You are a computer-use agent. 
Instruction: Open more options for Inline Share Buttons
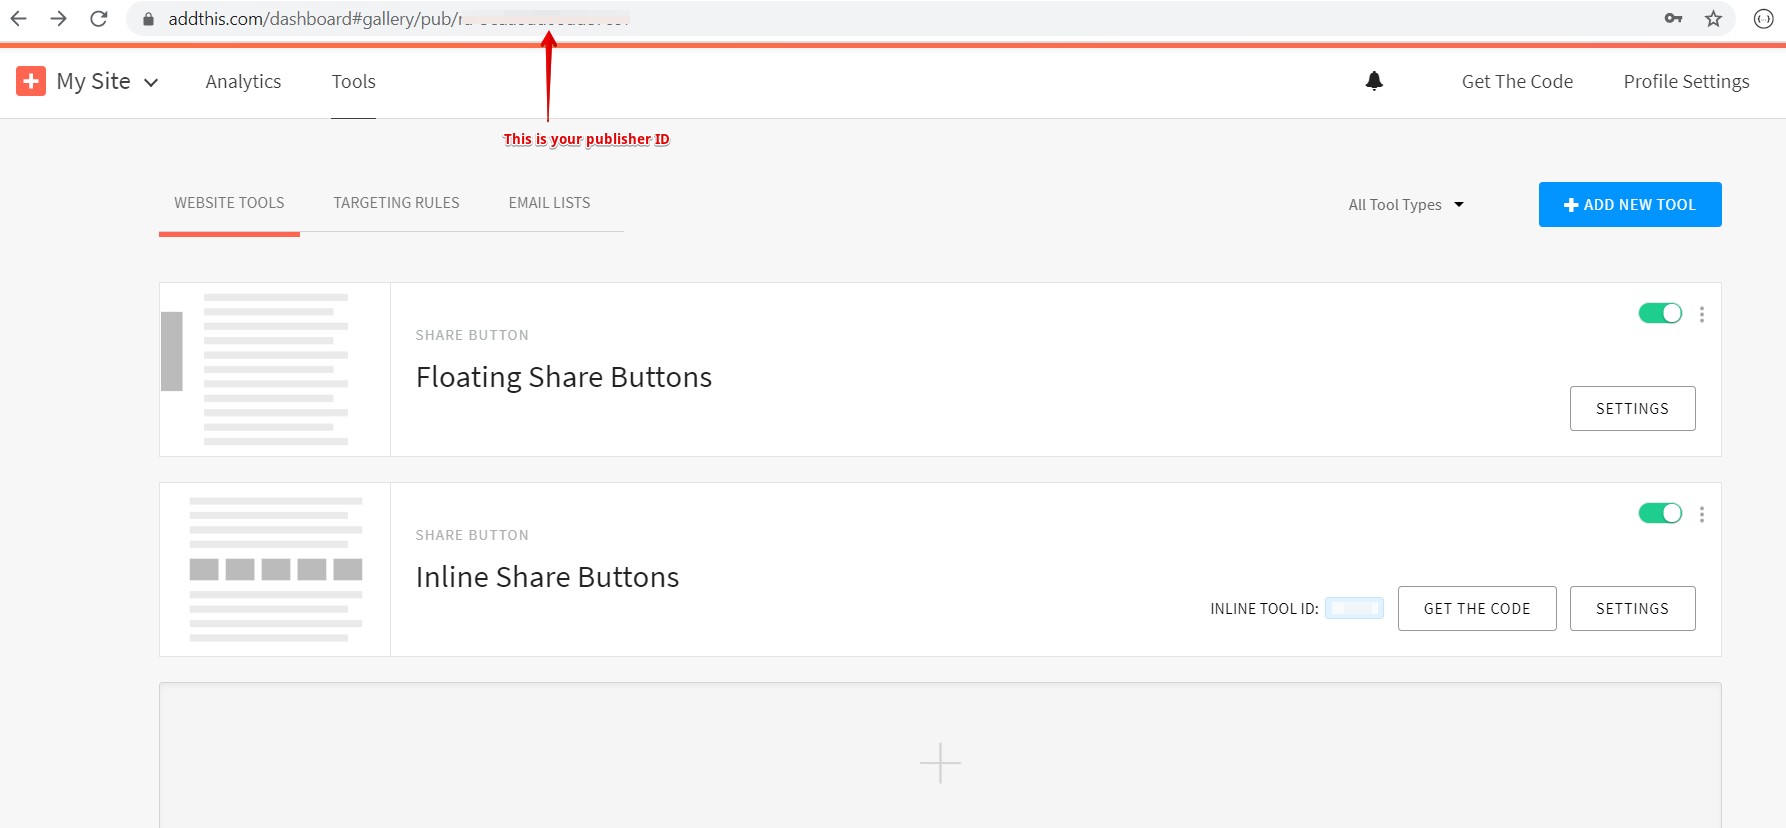[1702, 514]
